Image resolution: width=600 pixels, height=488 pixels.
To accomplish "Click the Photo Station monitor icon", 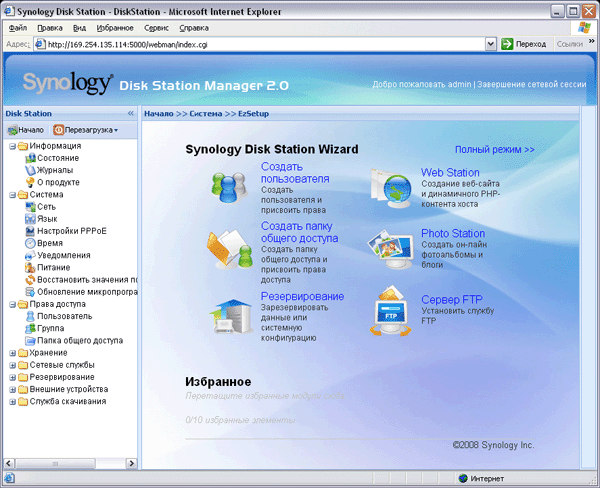I will (391, 249).
